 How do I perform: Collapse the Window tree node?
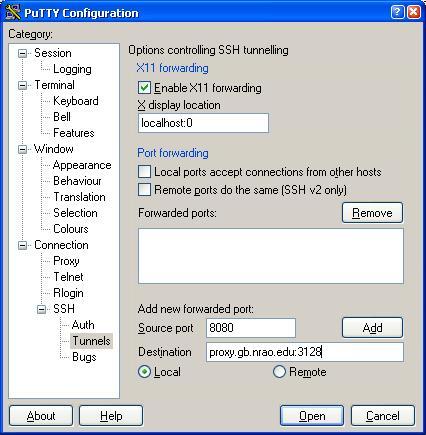click(x=22, y=149)
